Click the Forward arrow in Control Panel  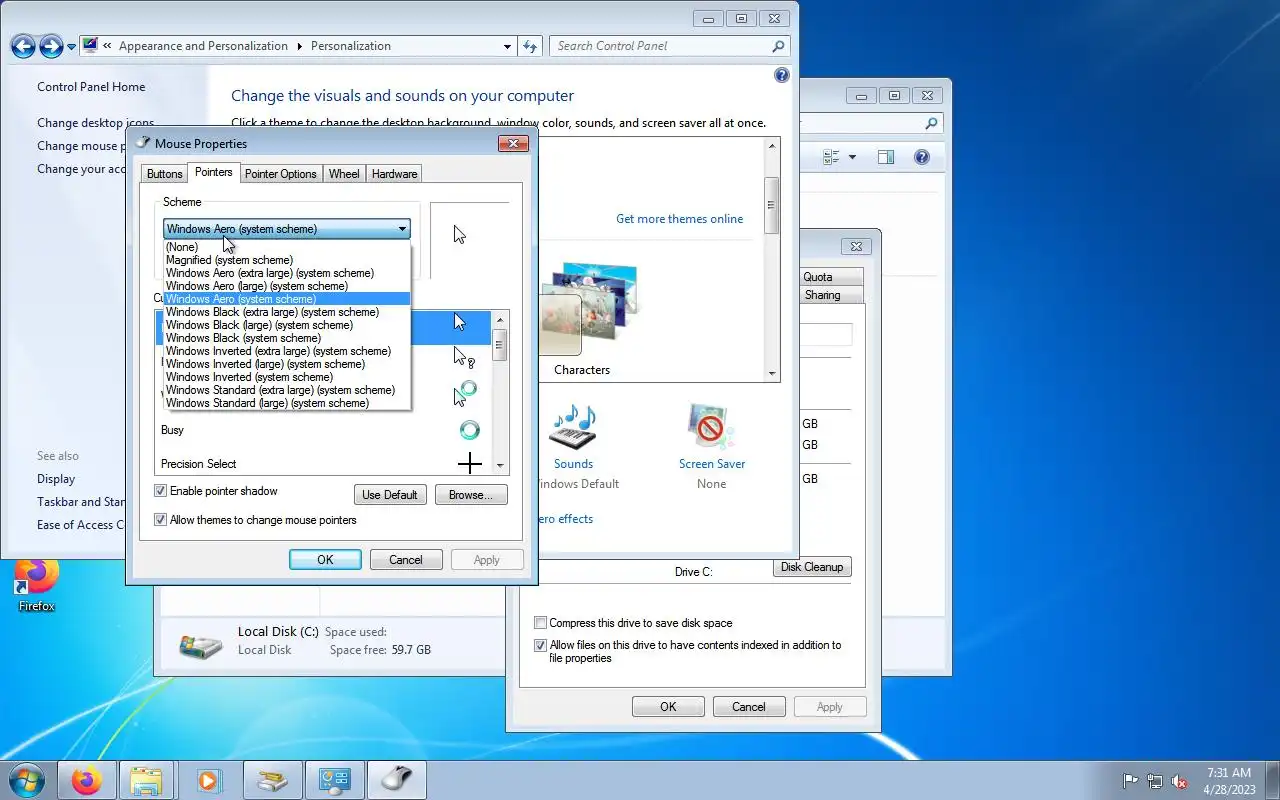(x=51, y=46)
